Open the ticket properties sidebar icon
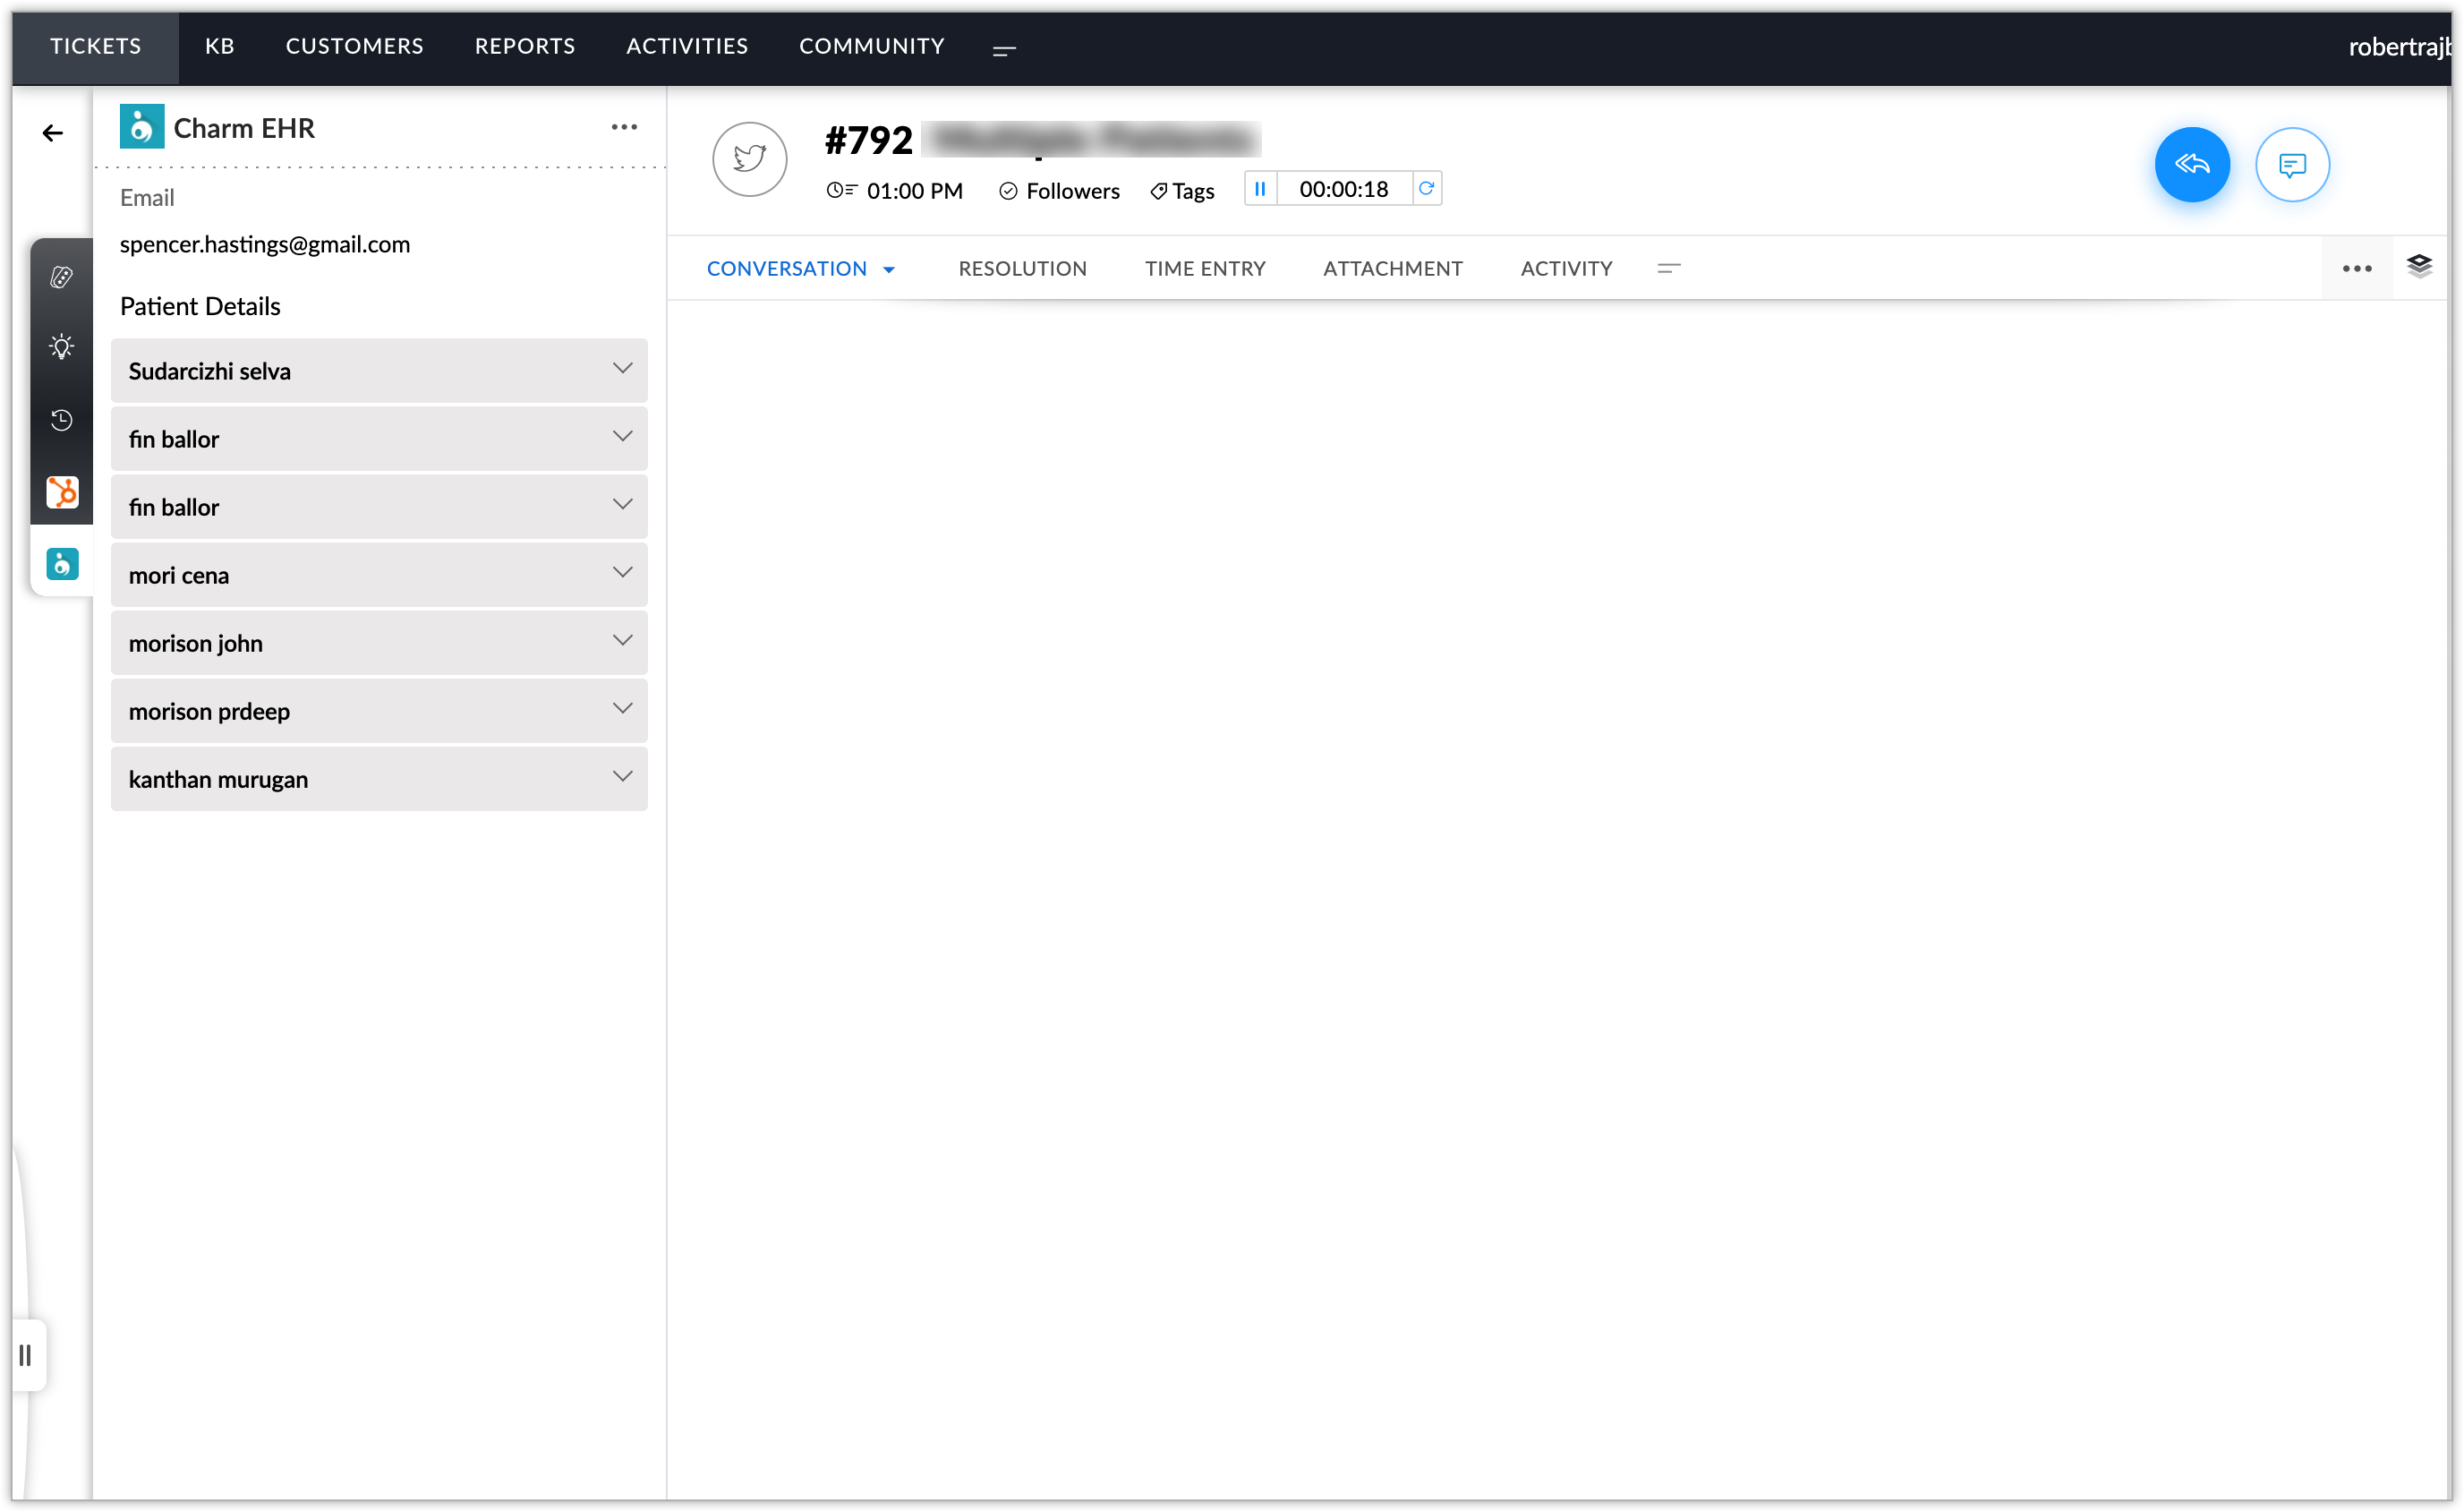The height and width of the screenshot is (1512, 2464). pos(62,277)
